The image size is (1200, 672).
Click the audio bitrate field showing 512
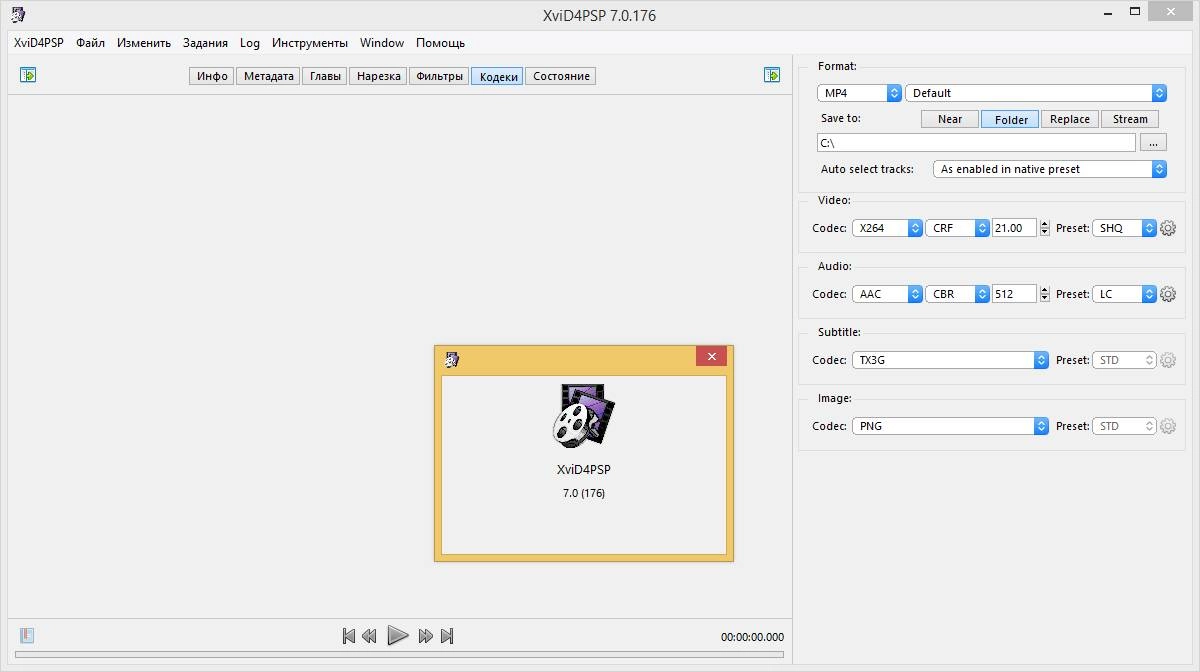(1015, 294)
